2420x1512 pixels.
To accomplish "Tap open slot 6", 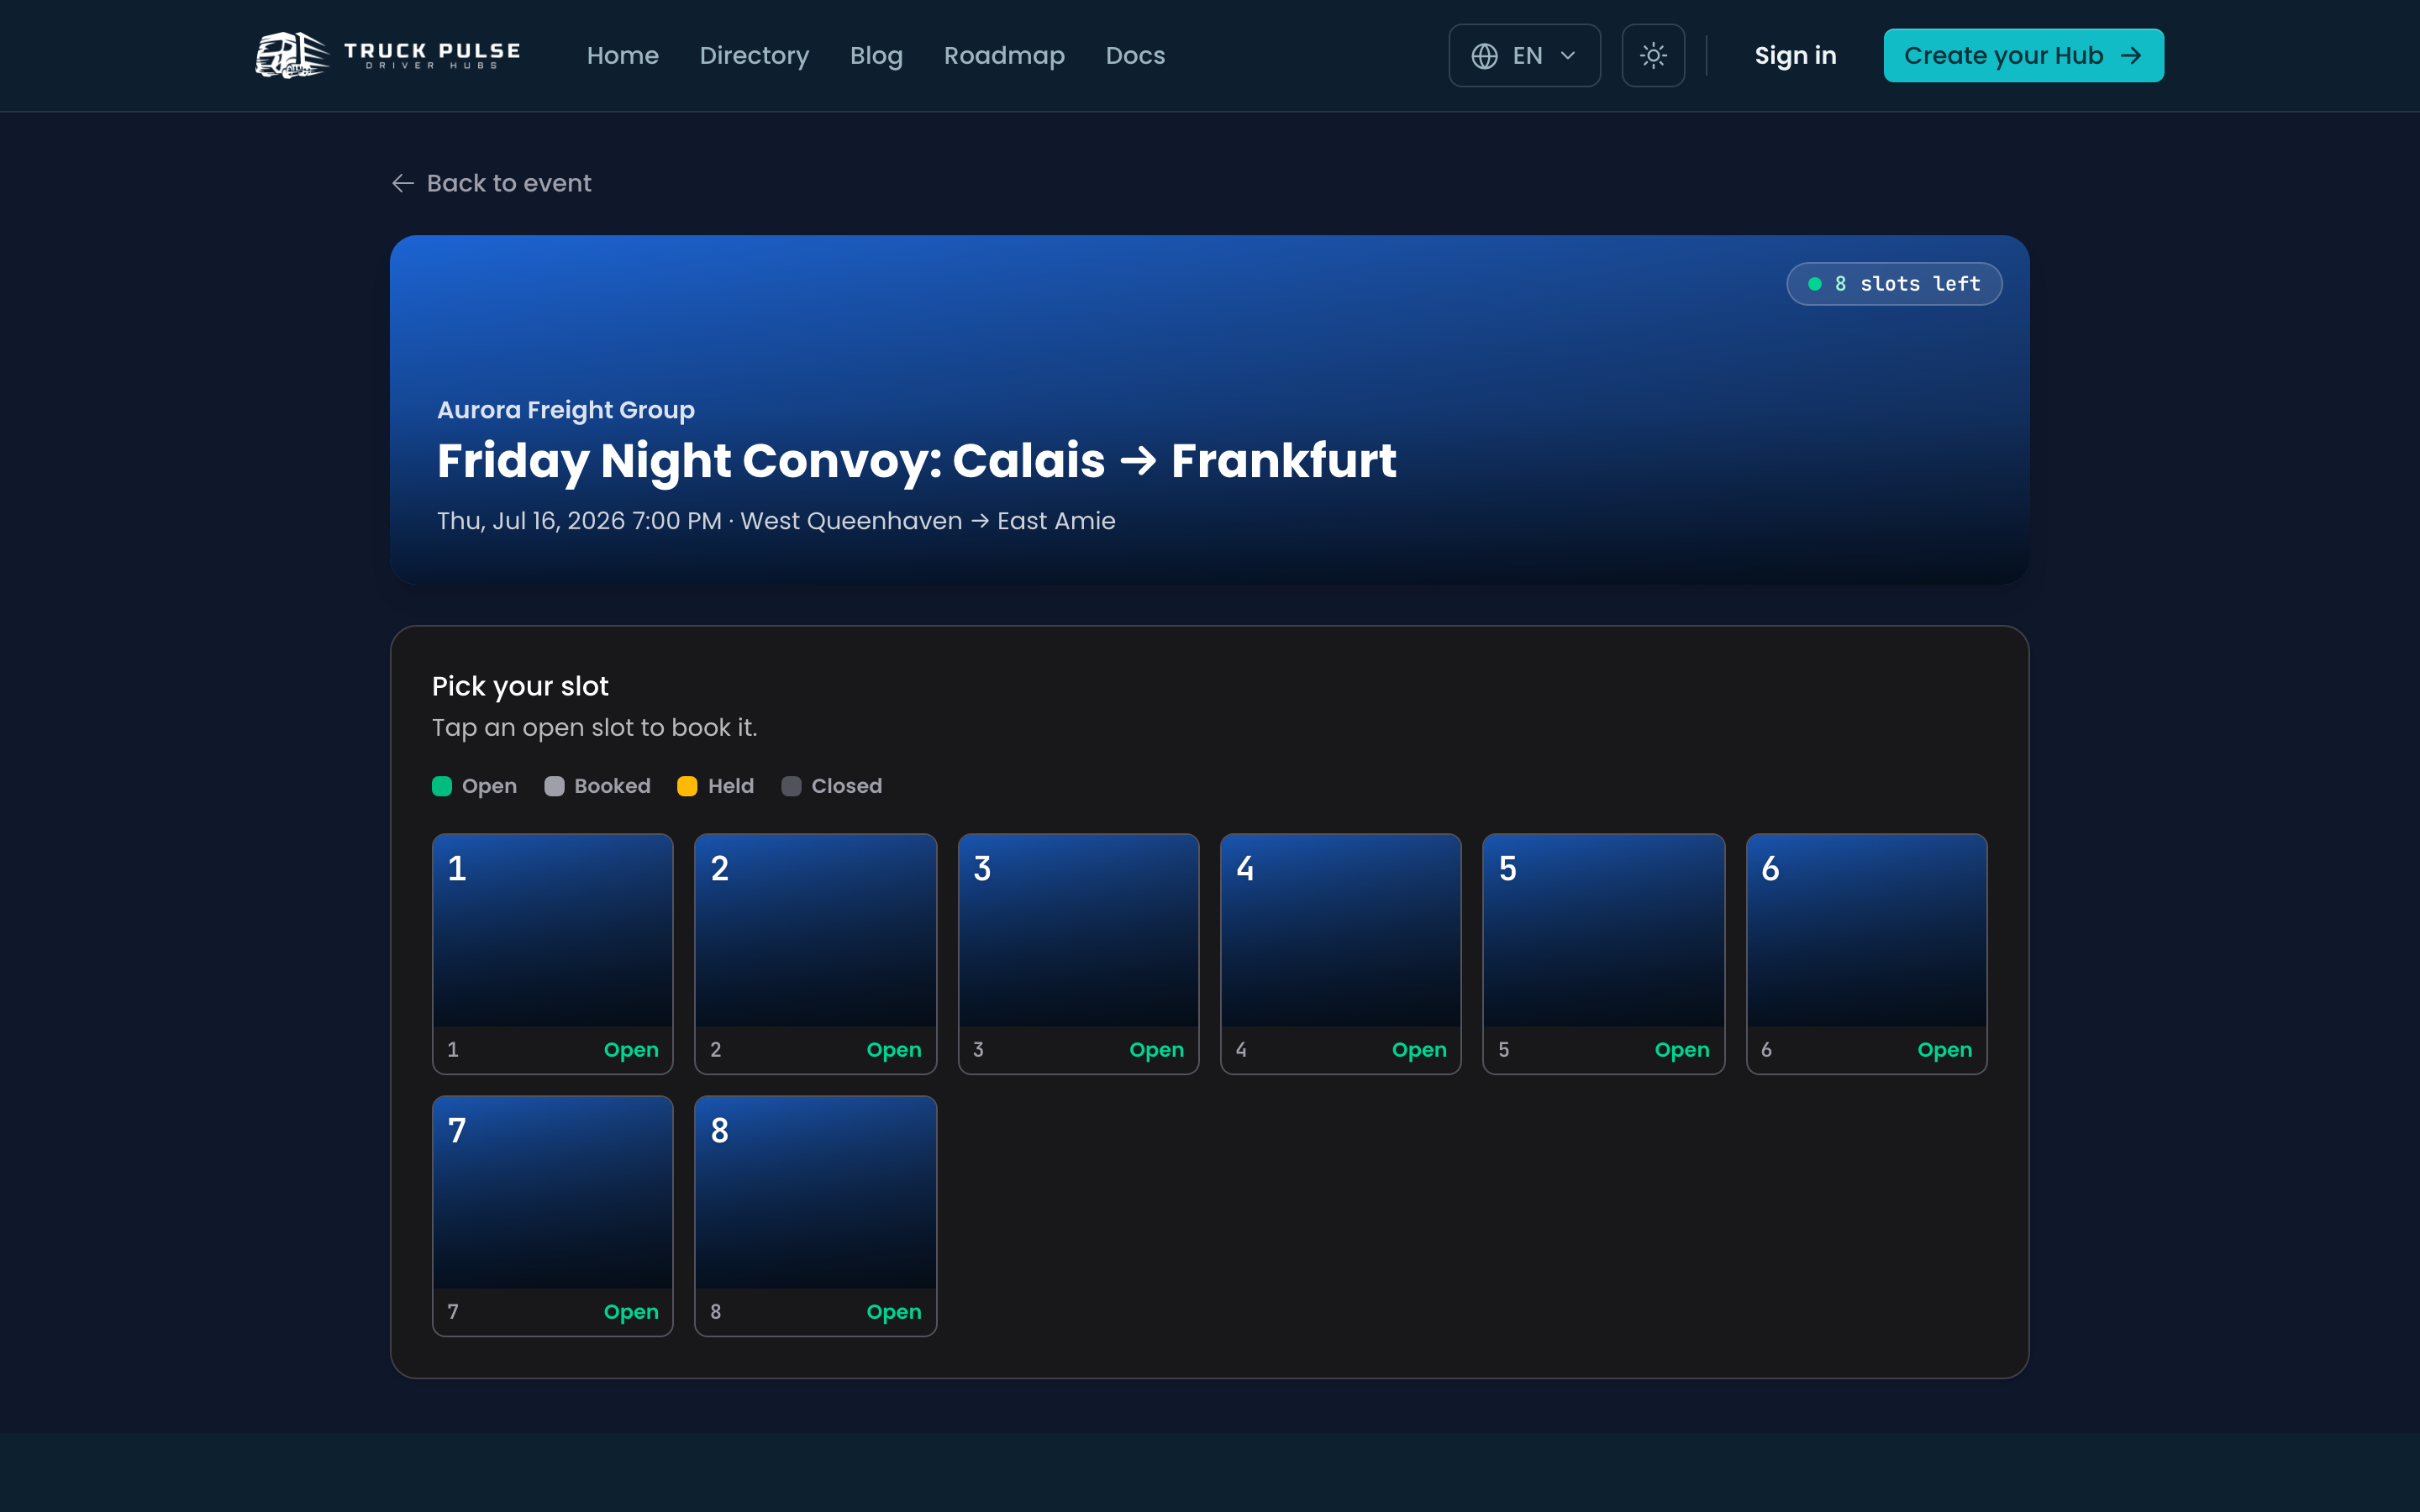I will click(x=1866, y=953).
